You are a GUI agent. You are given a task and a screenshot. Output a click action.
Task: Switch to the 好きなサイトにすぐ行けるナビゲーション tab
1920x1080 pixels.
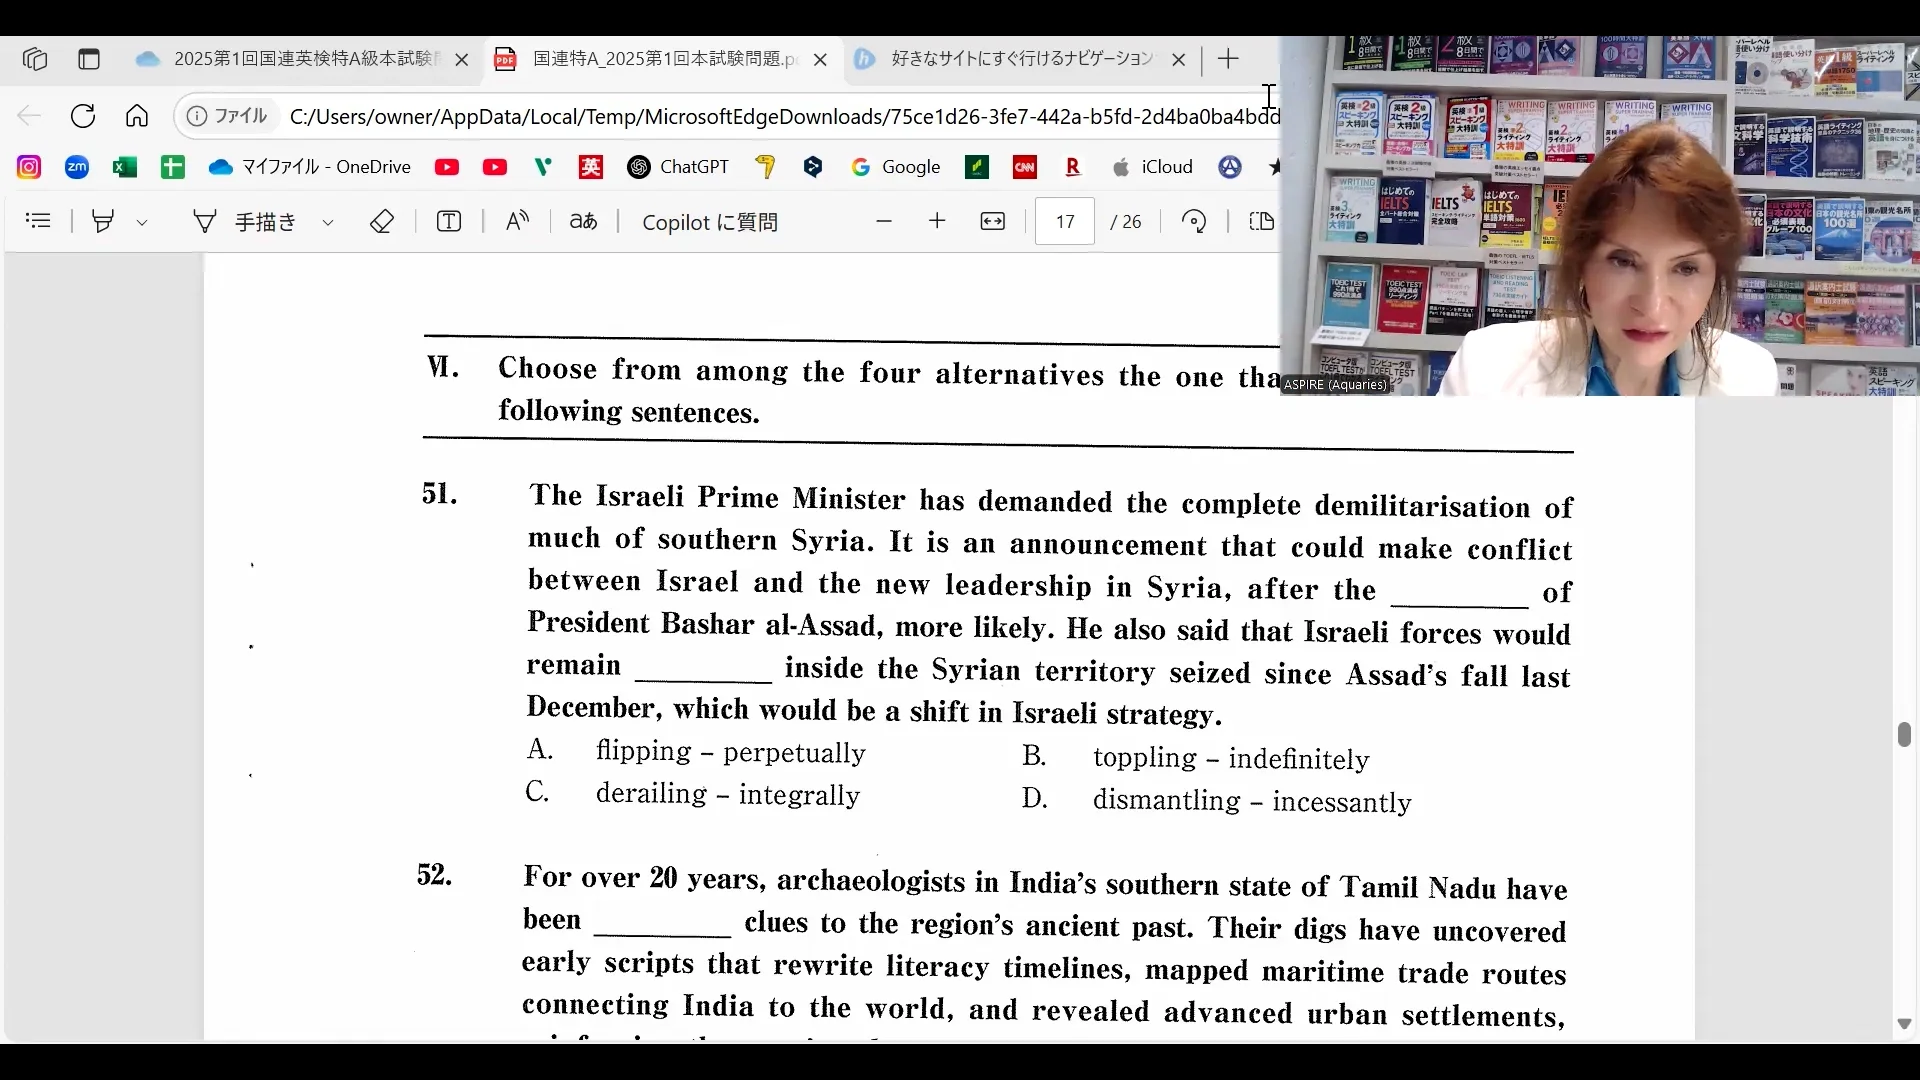click(1020, 59)
